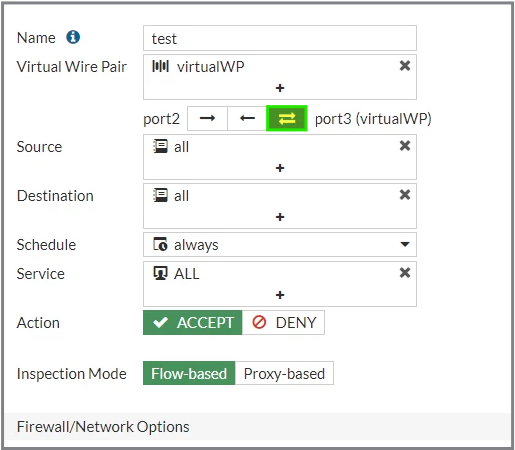Remove 'all' from the Source field
The width and height of the screenshot is (515, 450).
pos(405,146)
